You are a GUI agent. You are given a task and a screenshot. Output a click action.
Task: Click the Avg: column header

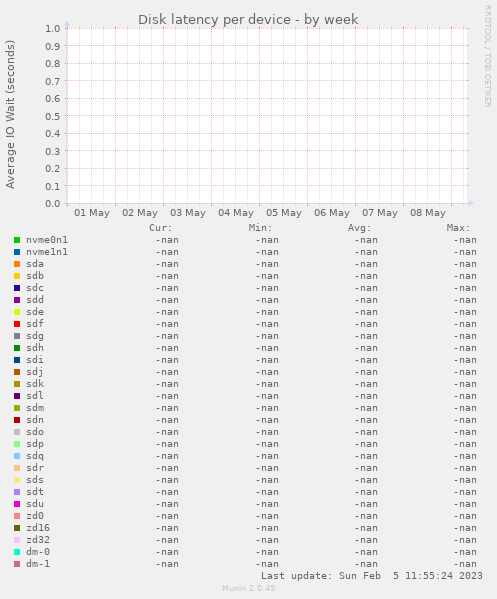tap(359, 228)
